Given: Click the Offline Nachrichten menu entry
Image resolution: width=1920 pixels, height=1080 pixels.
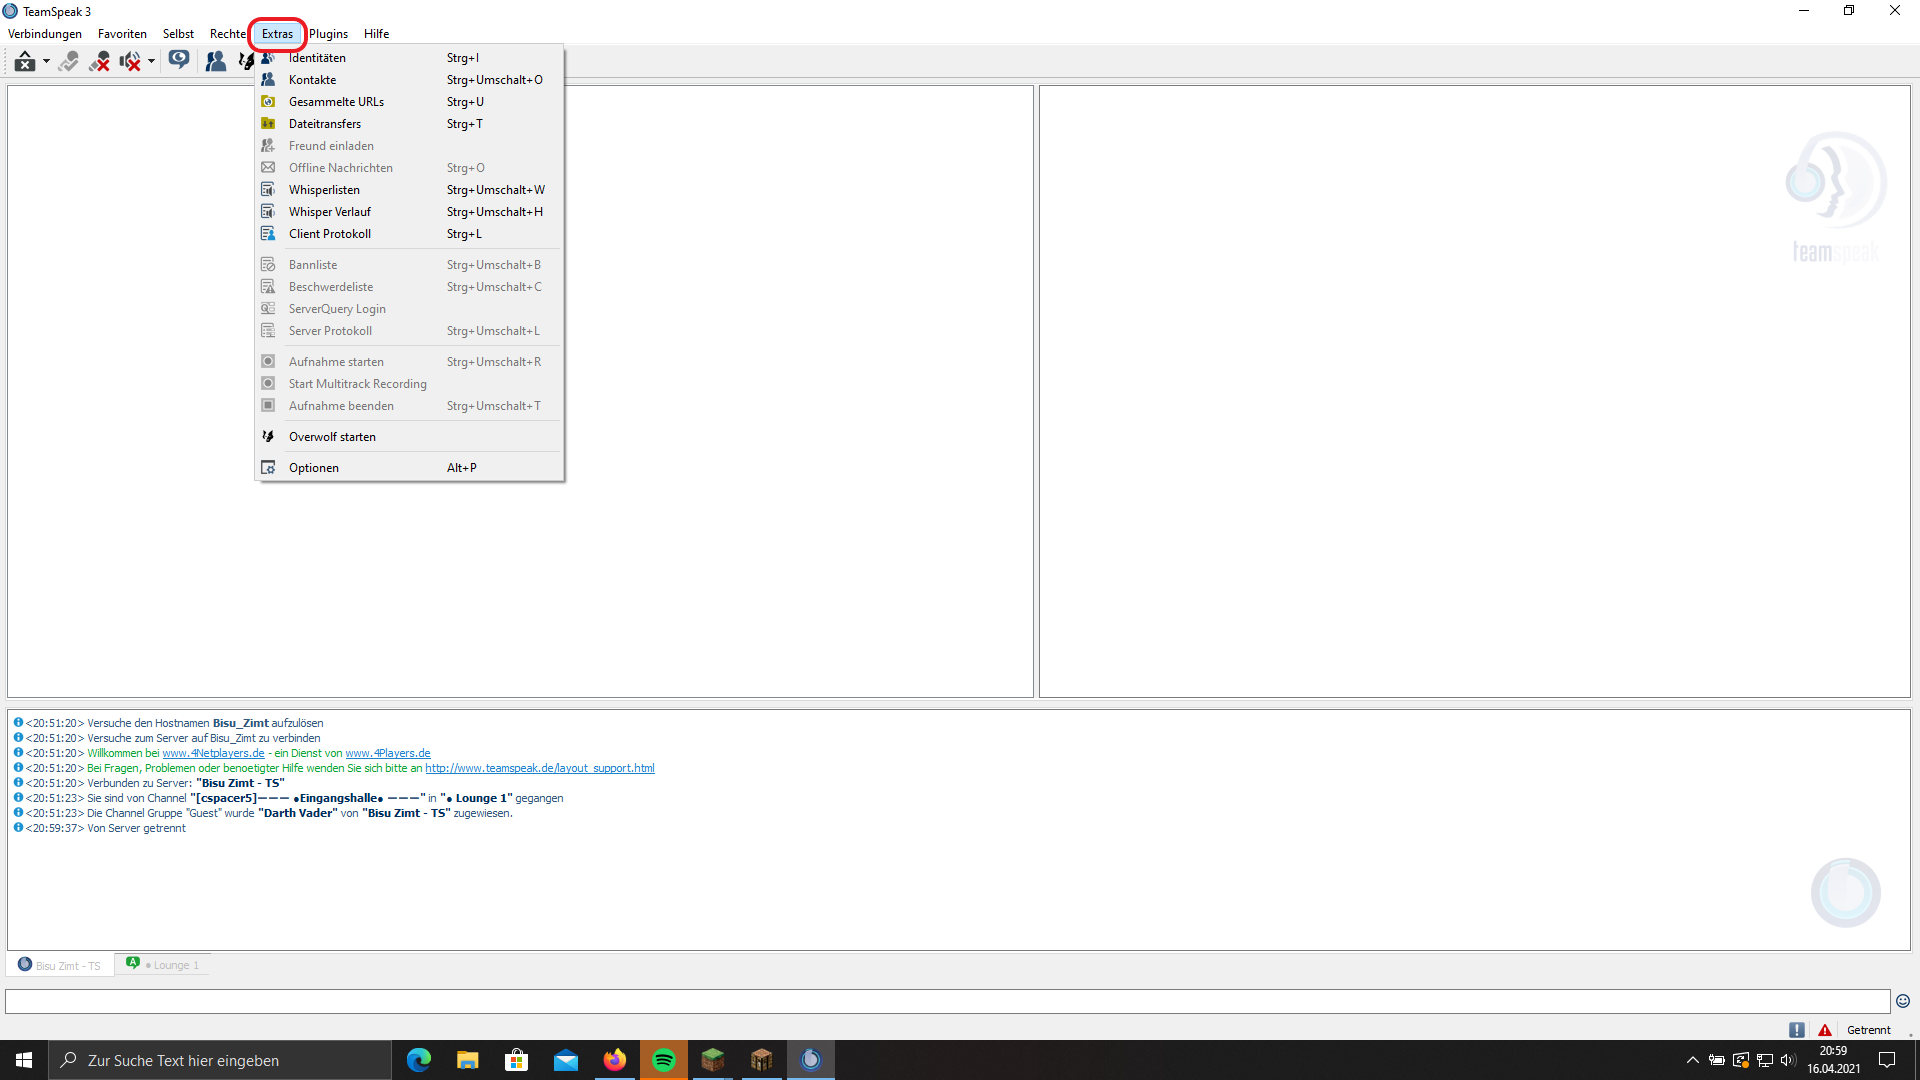Looking at the screenshot, I should 409,168.
